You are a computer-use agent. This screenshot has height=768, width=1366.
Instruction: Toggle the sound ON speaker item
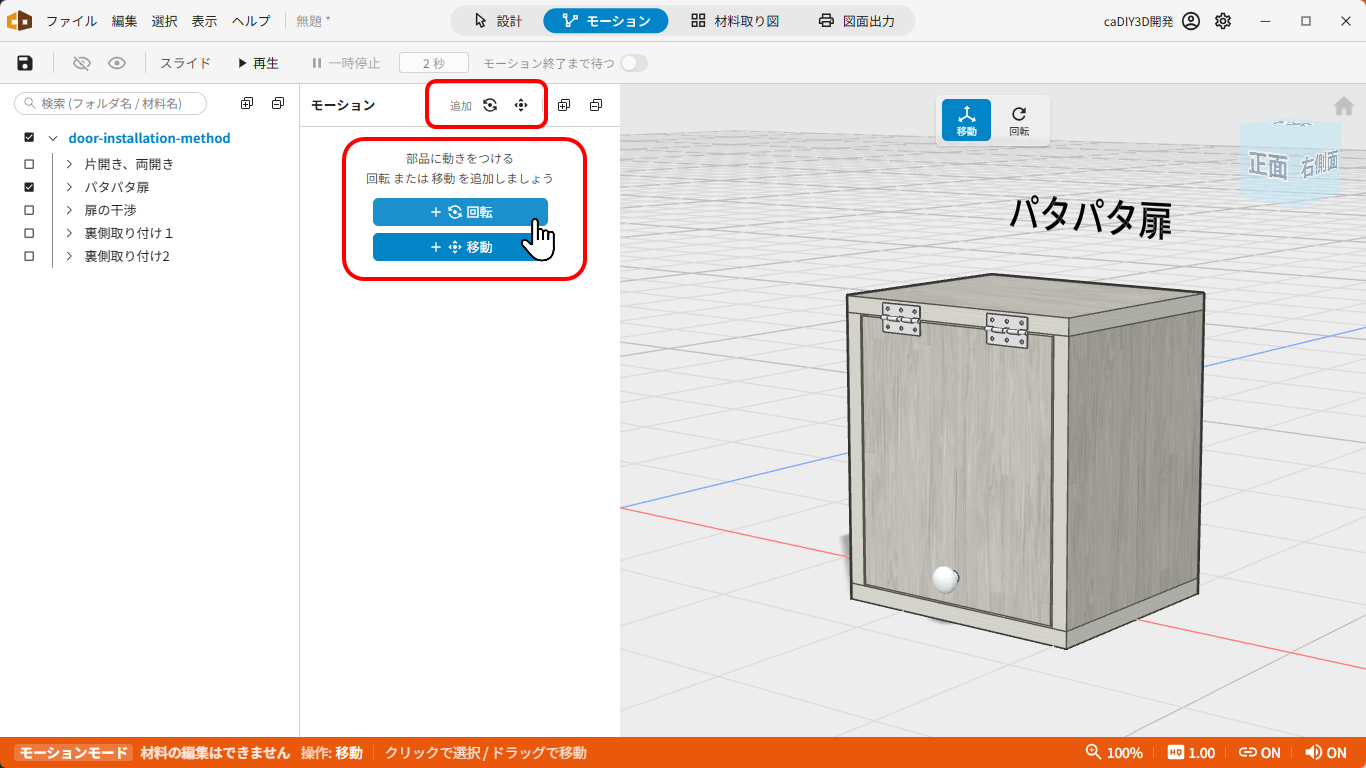pos(1326,753)
